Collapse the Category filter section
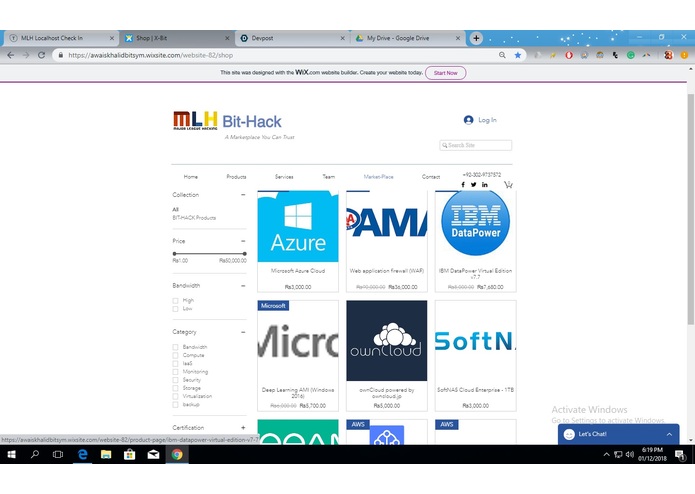The height and width of the screenshot is (494, 695). [x=243, y=332]
